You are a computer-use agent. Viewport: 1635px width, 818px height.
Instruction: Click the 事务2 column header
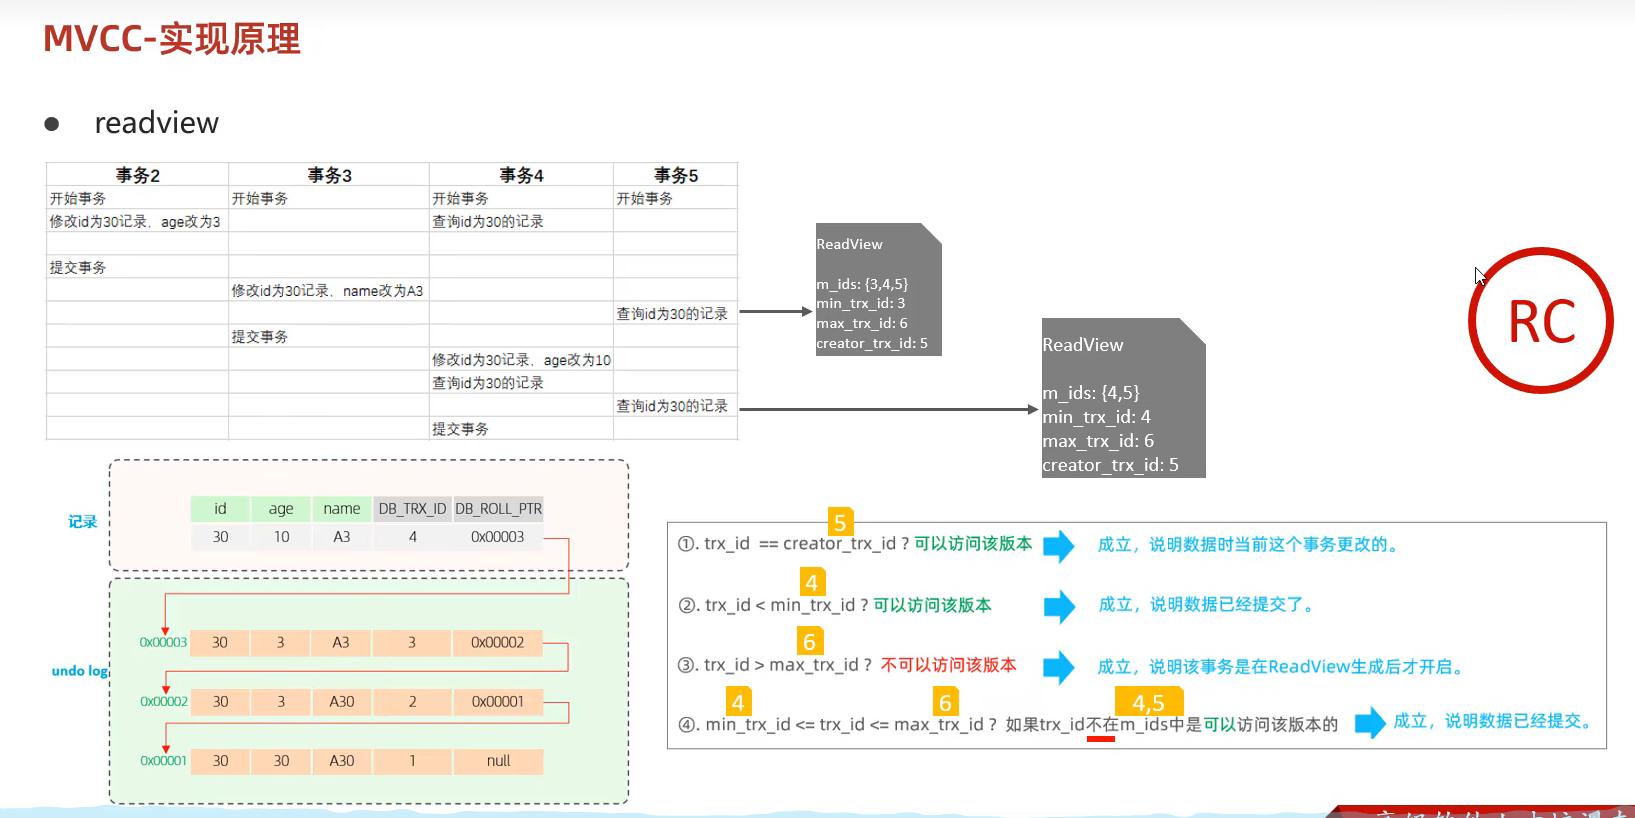pyautogui.click(x=137, y=175)
